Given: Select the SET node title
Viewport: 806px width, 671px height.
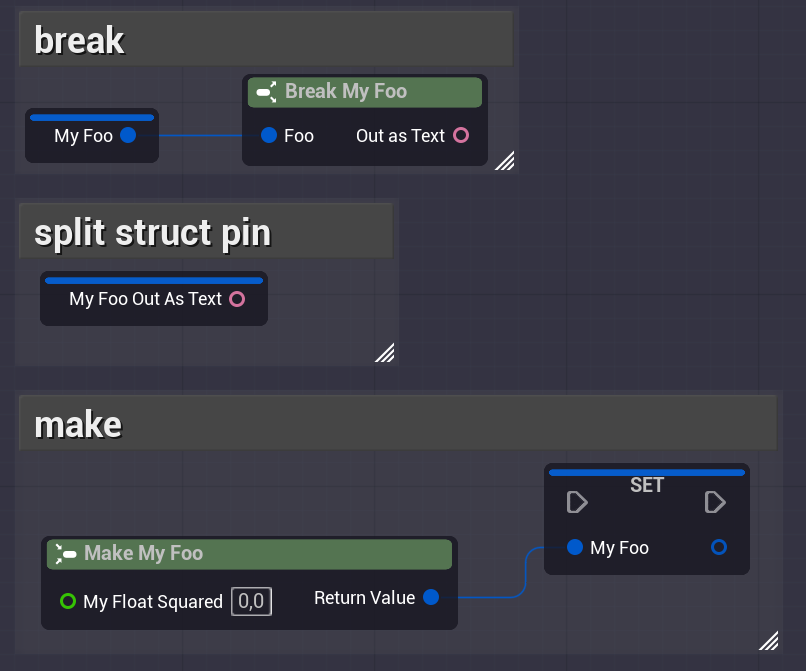Looking at the screenshot, I should 647,485.
